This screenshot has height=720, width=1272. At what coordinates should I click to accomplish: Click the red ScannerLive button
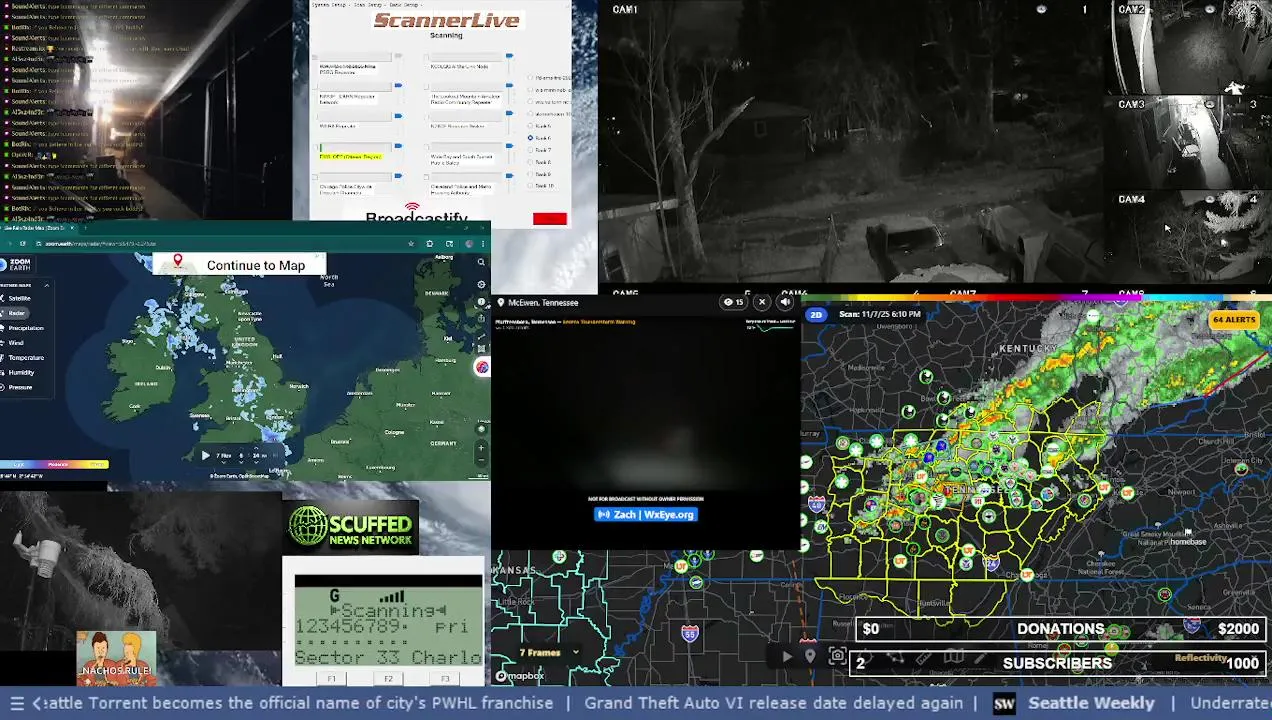click(x=550, y=218)
